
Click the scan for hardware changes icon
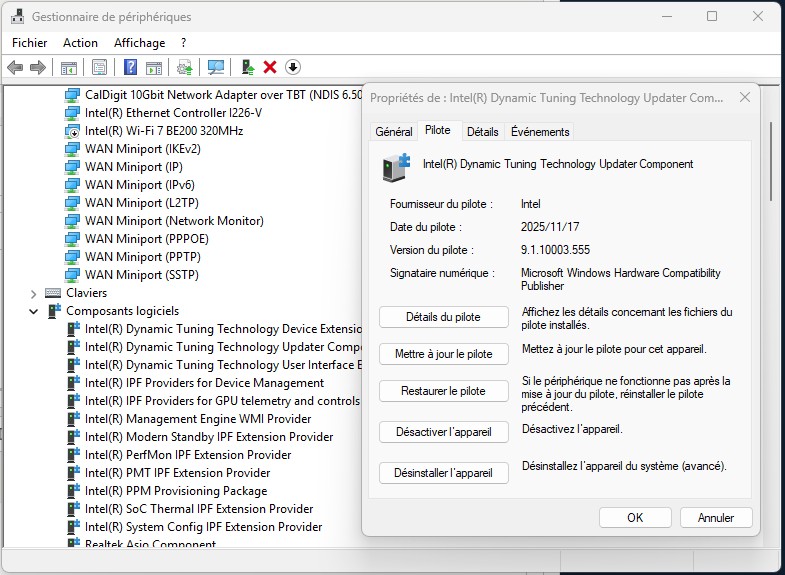point(215,67)
